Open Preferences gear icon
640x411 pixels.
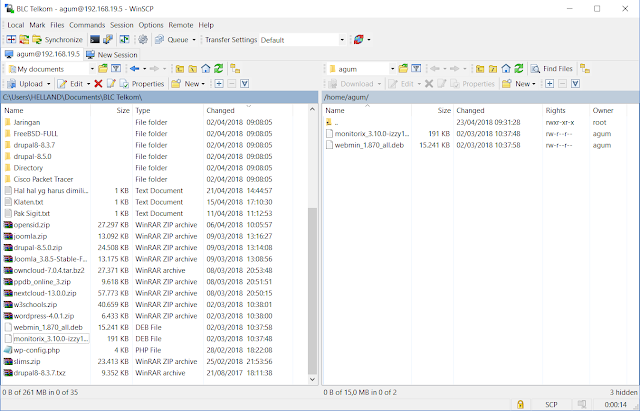pyautogui.click(x=143, y=40)
